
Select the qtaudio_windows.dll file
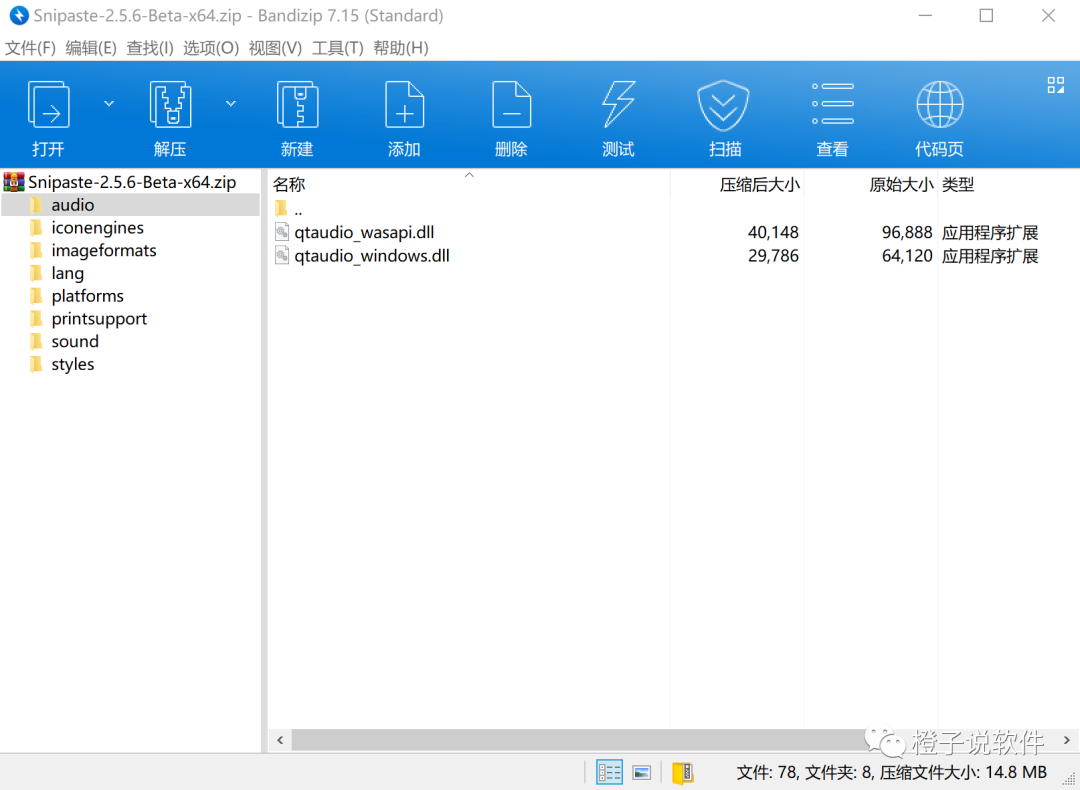coord(372,256)
